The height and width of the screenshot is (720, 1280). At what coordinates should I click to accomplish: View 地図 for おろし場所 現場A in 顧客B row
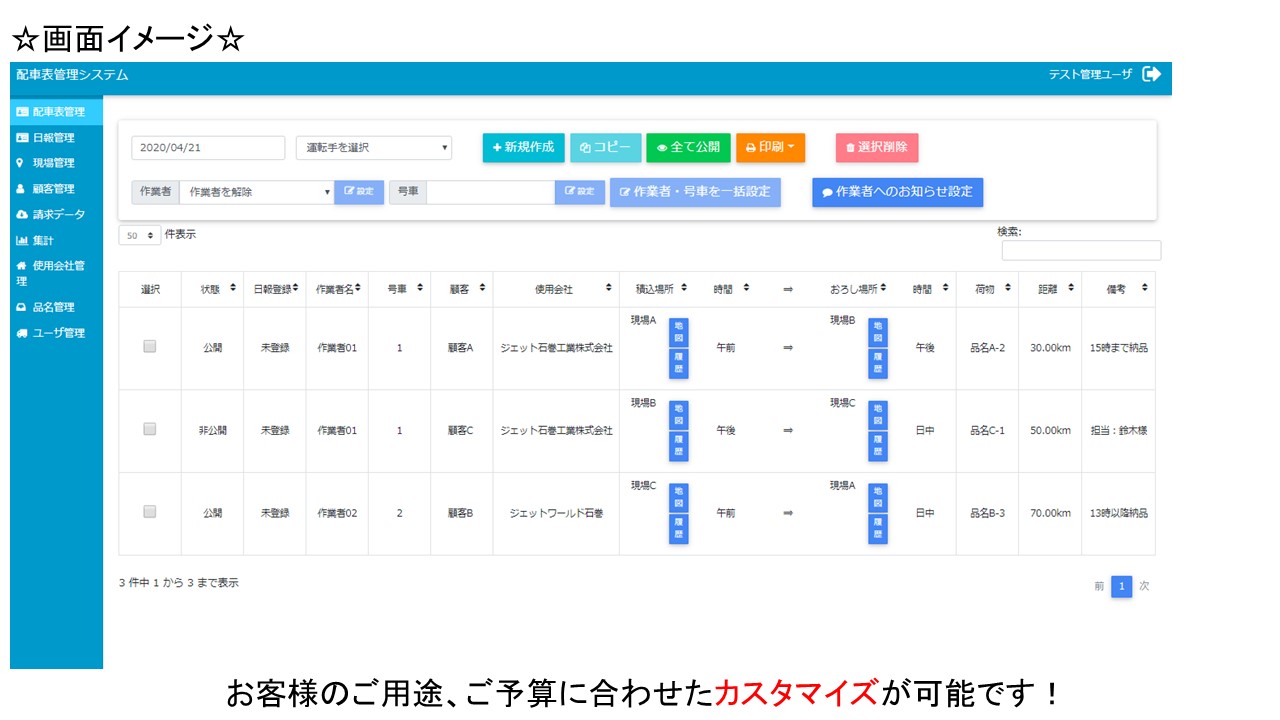point(878,498)
